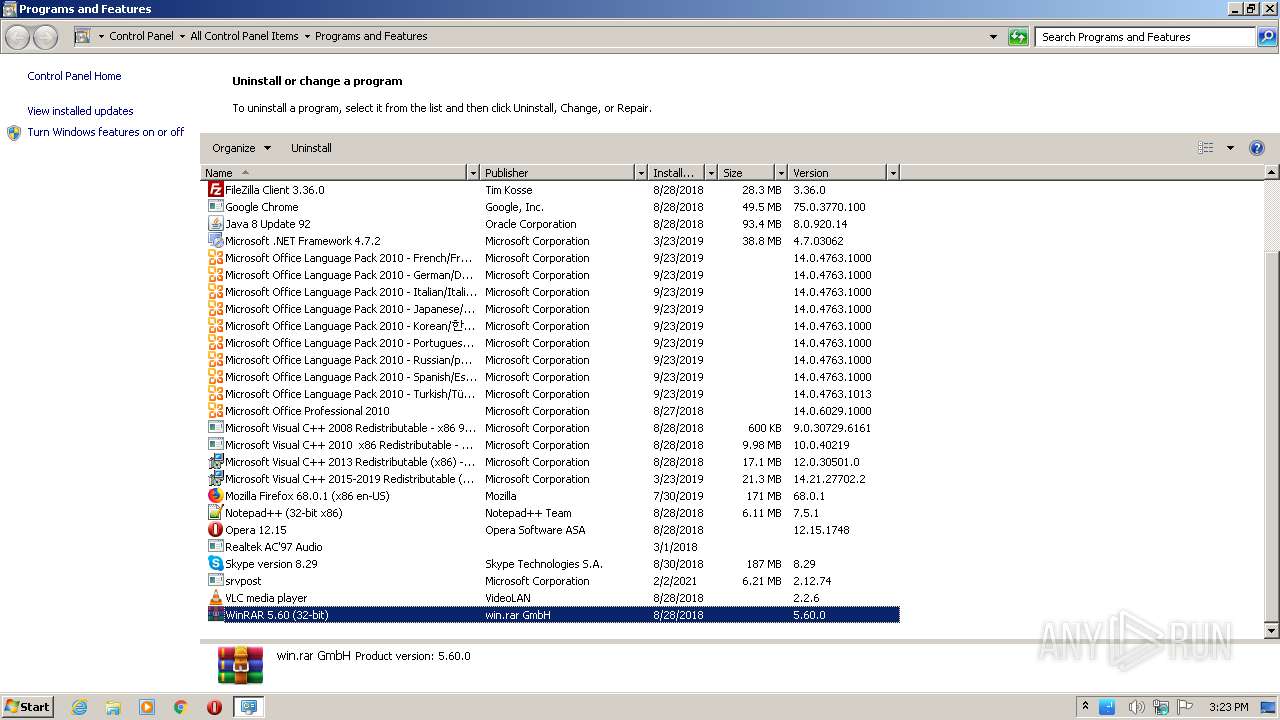1280x720 pixels.
Task: Click the Action Center flag tray icon
Action: click(1186, 707)
